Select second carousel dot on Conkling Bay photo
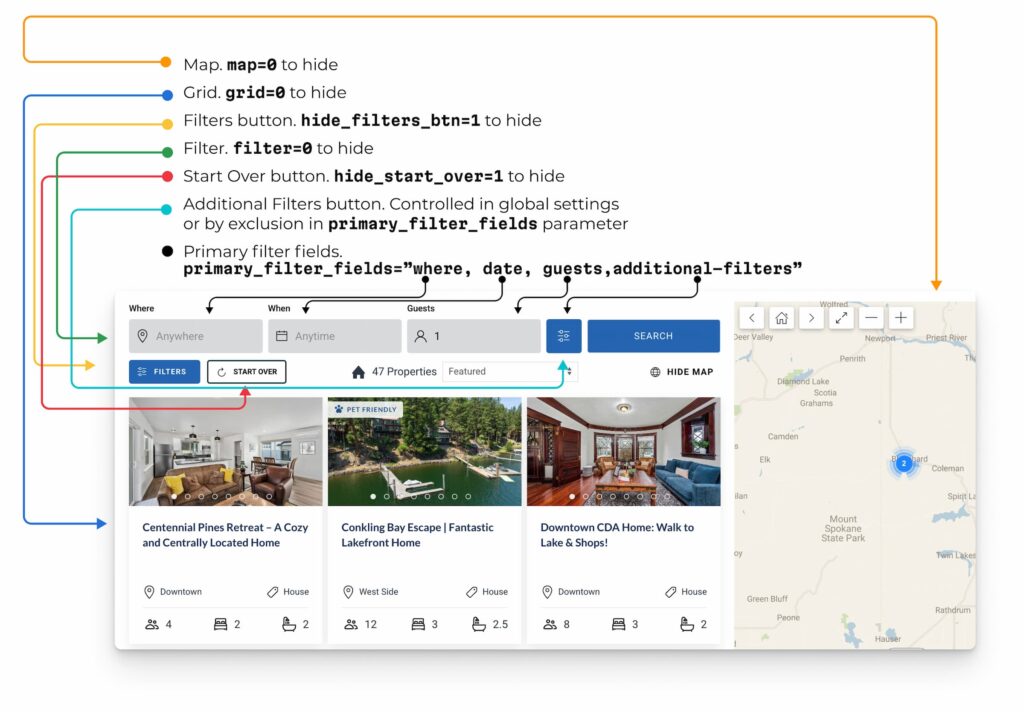This screenshot has width=1024, height=712. pyautogui.click(x=387, y=496)
